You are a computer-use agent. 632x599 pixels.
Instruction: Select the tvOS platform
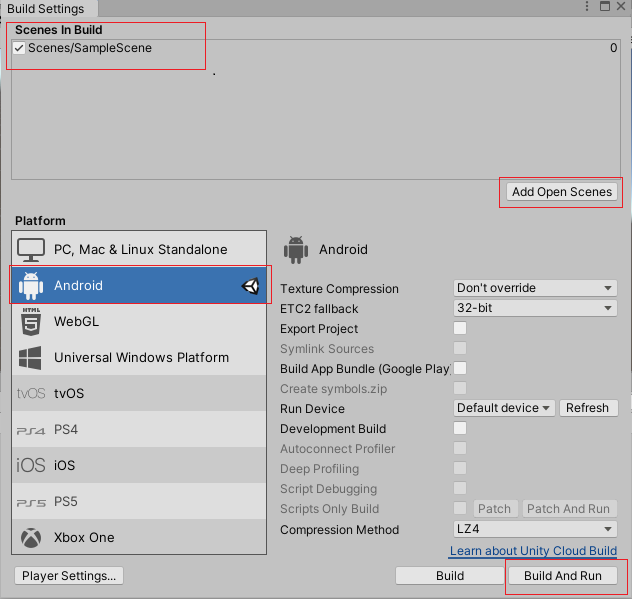(139, 393)
